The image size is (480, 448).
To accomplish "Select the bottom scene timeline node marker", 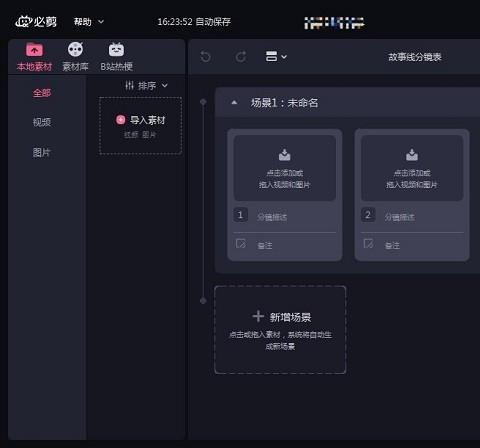I will [x=203, y=301].
